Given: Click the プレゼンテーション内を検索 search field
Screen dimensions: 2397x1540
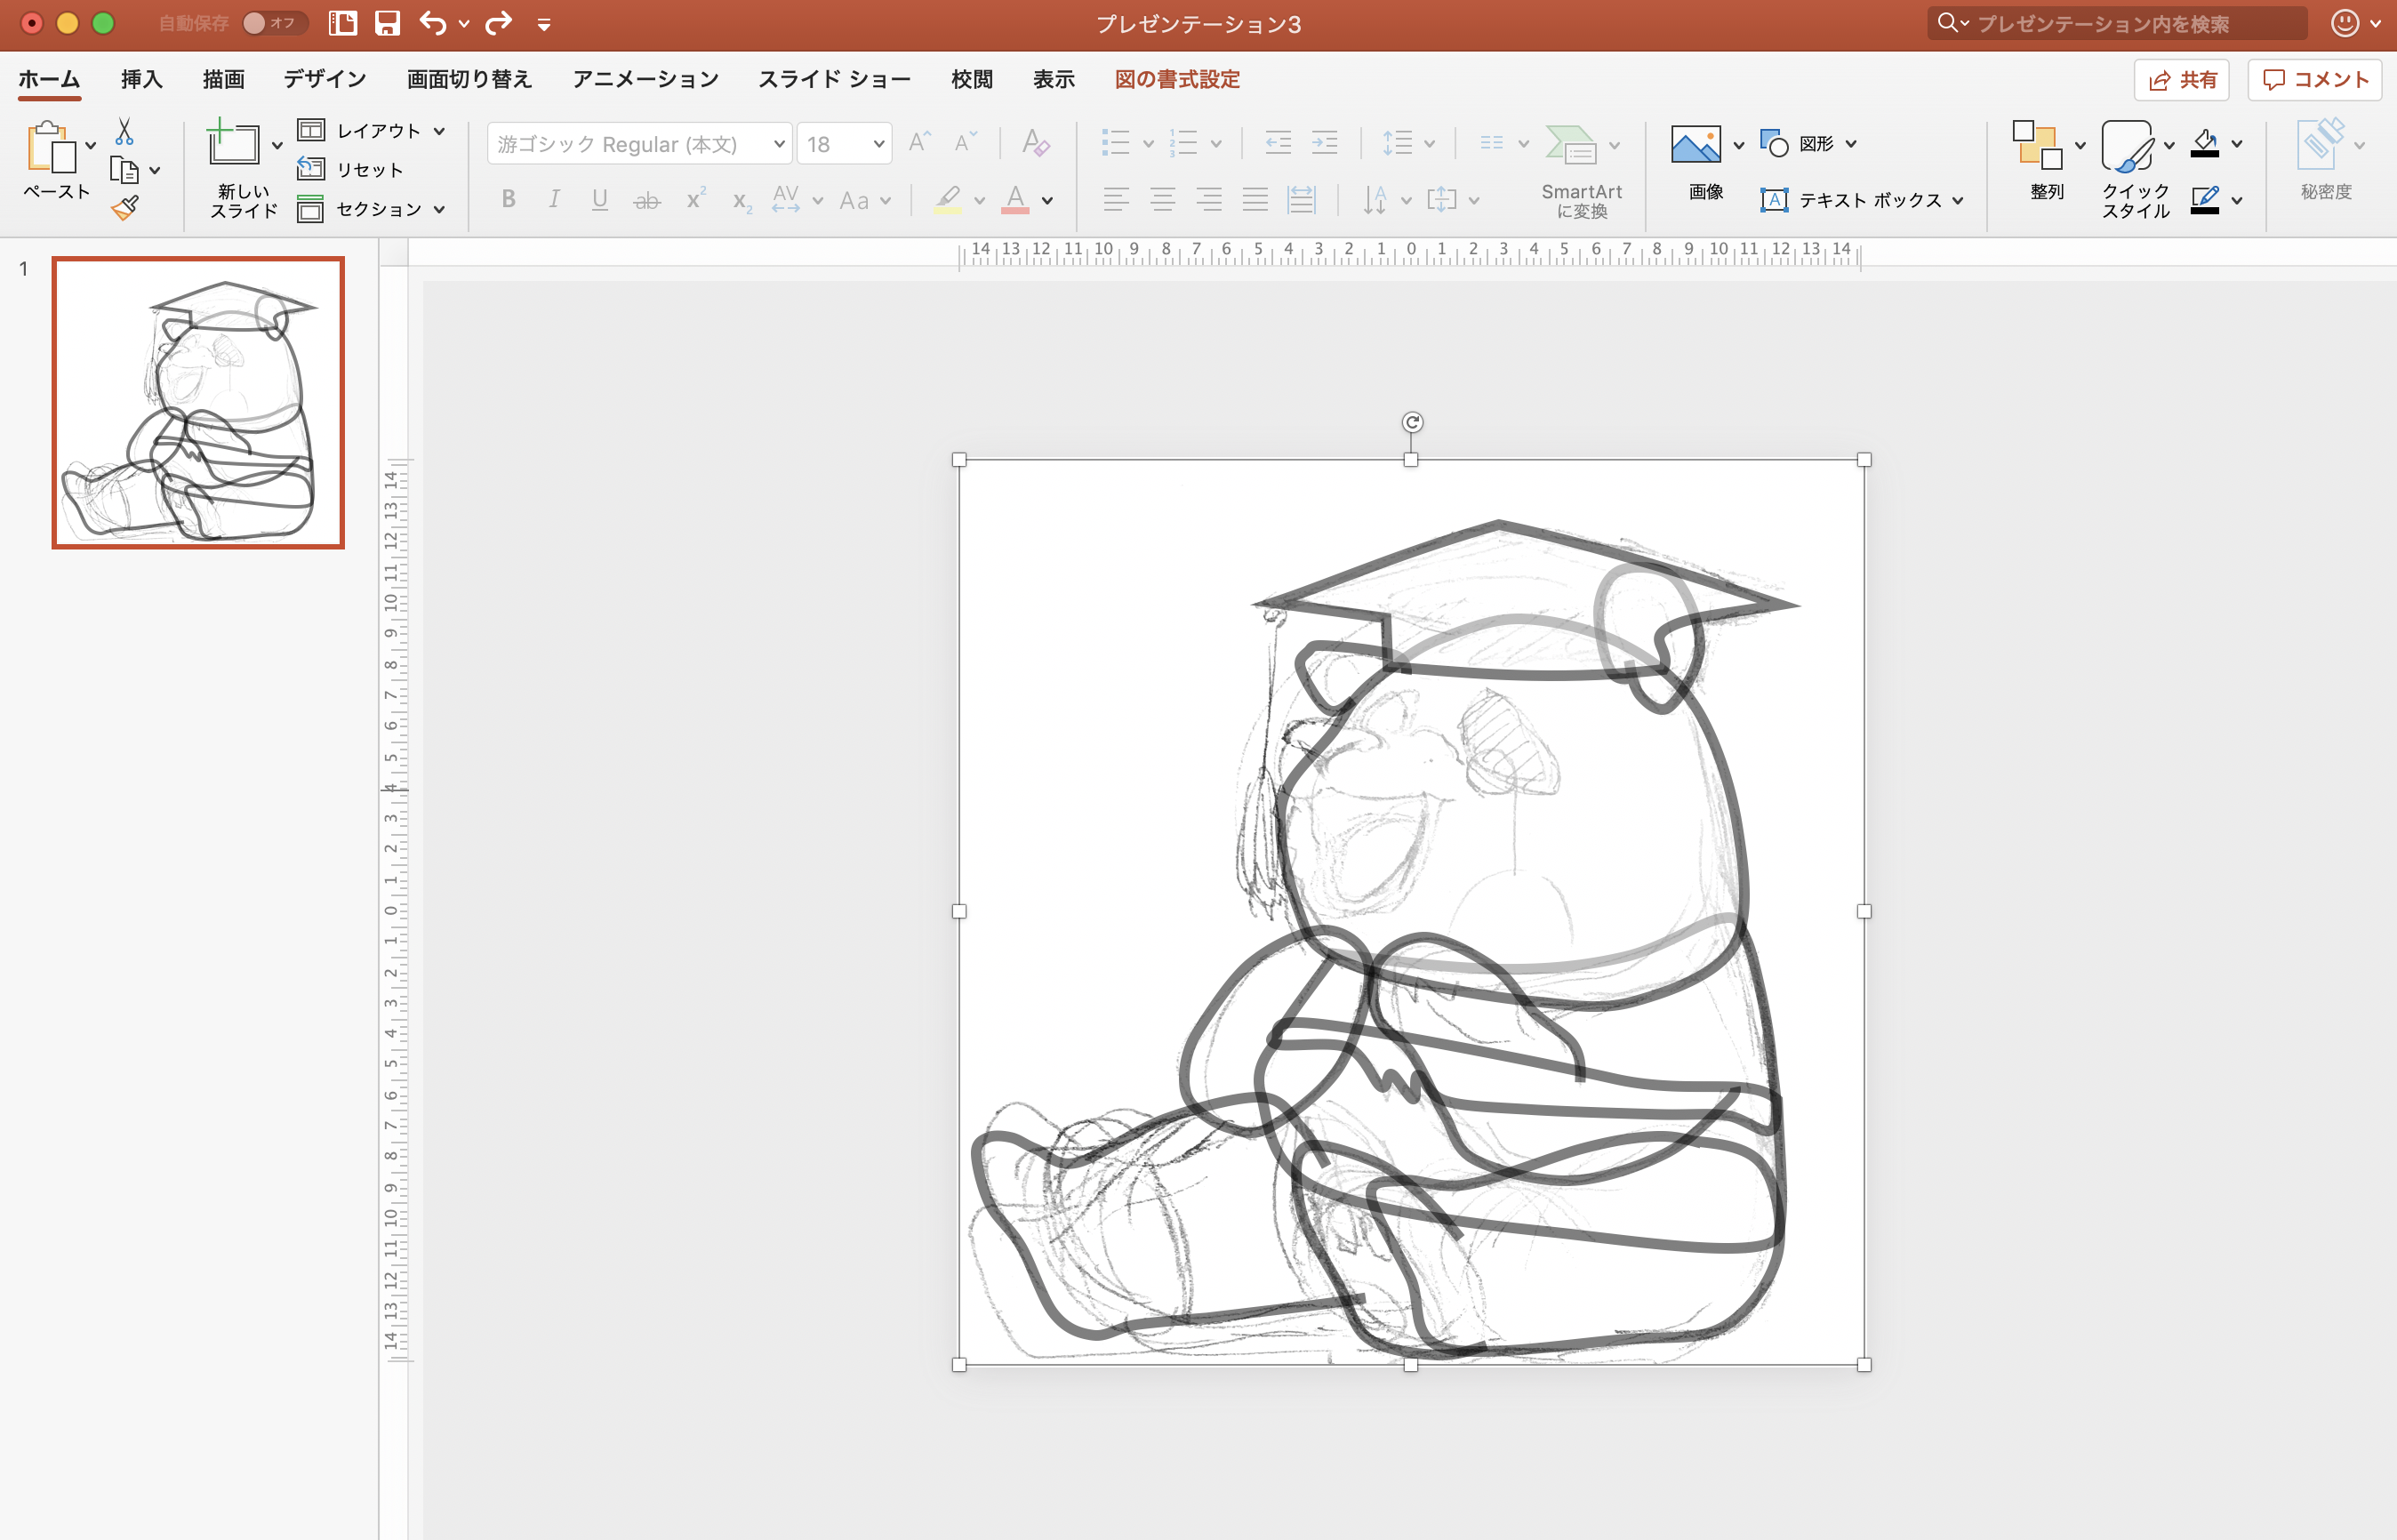Looking at the screenshot, I should 2117,23.
